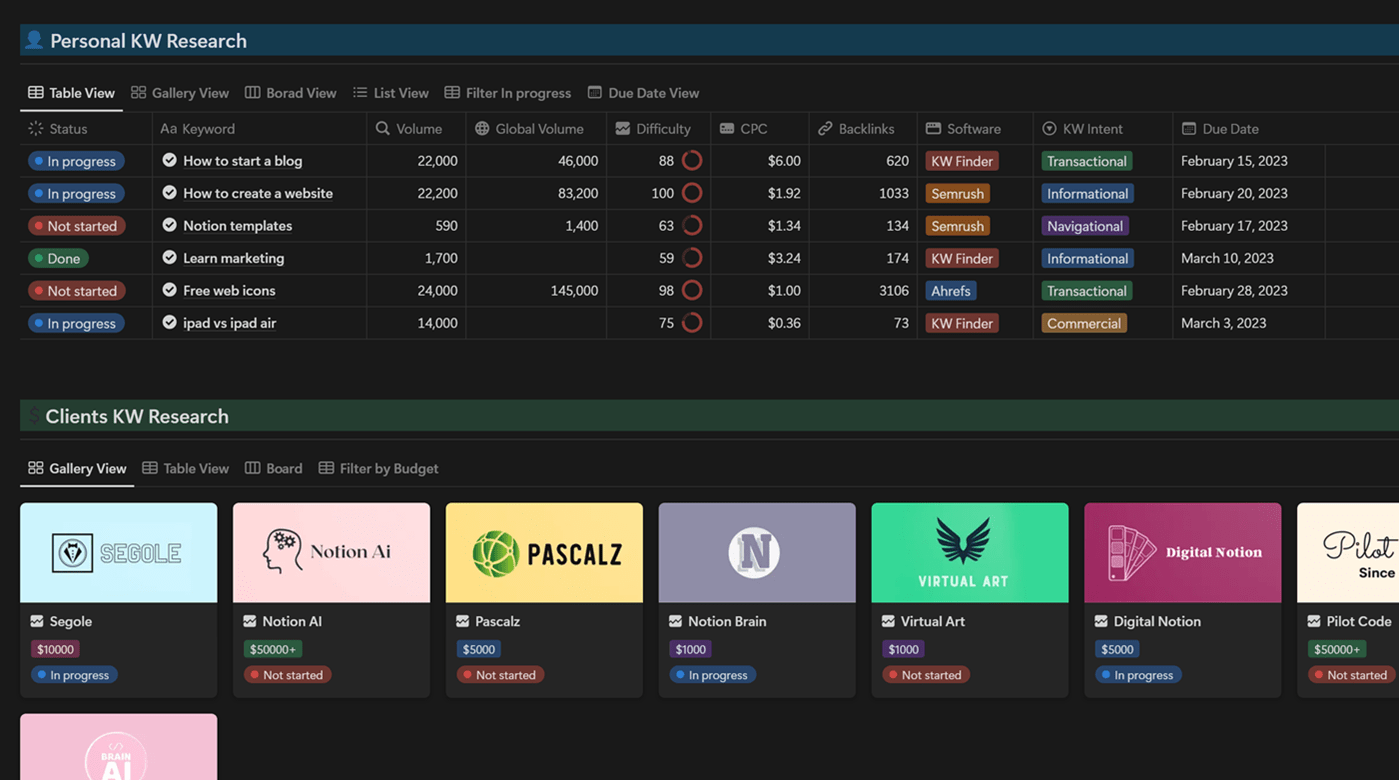Click the Global Volume globe icon

pyautogui.click(x=482, y=129)
